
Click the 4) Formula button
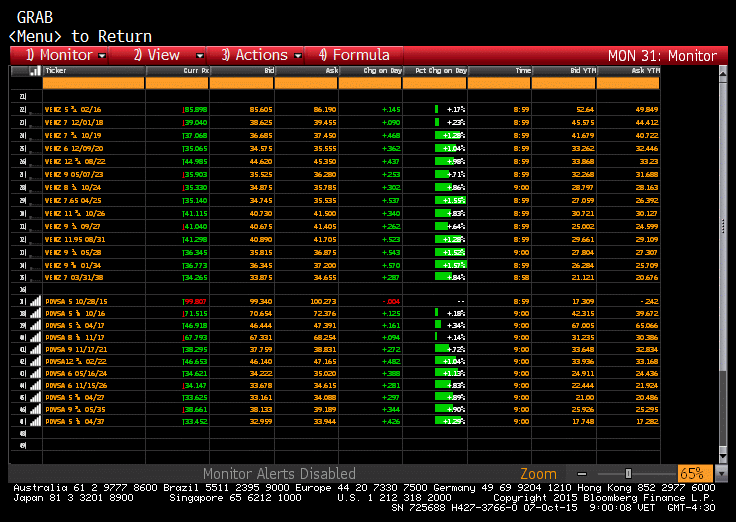(354, 55)
